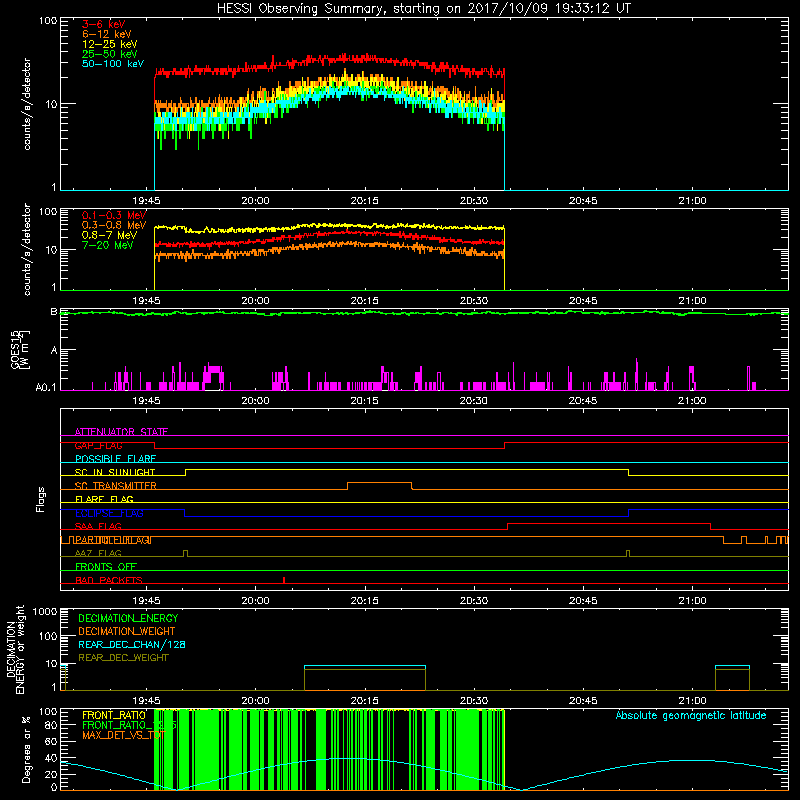This screenshot has width=800, height=800.
Task: Select the green '25-50 keV' legend label
Action: tap(110, 54)
